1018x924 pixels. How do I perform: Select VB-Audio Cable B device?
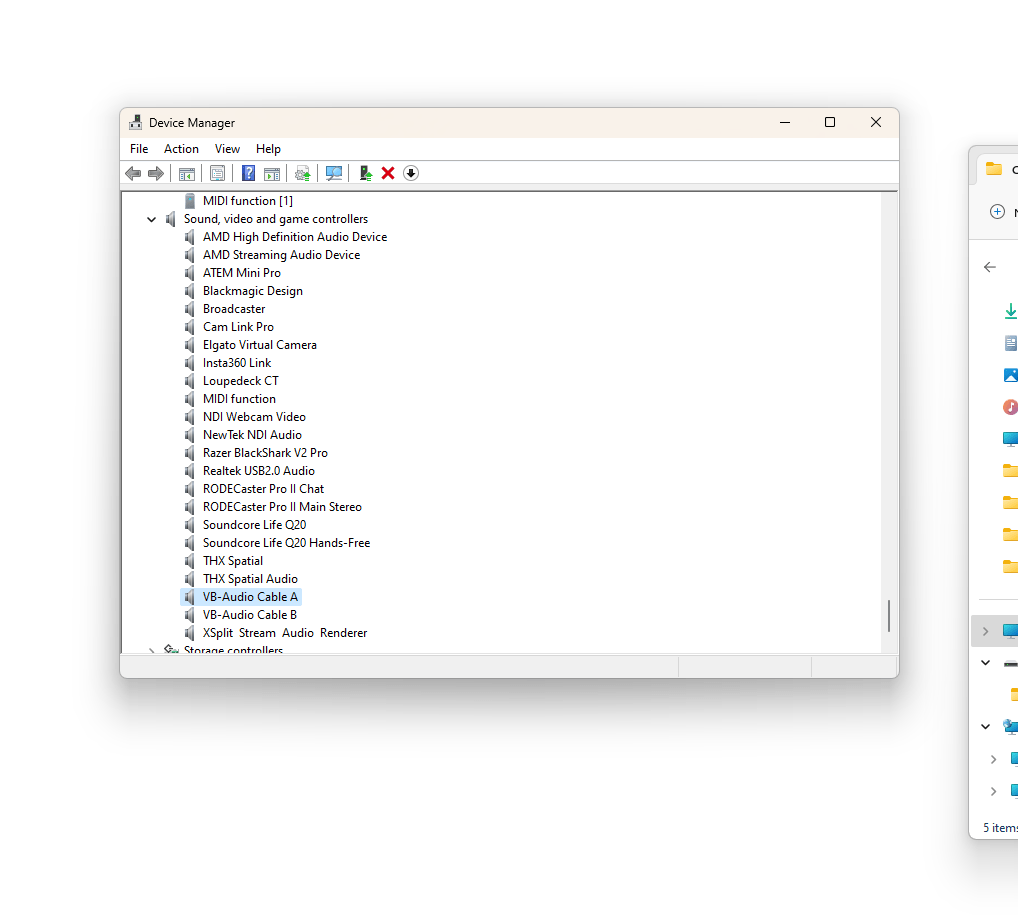point(249,616)
